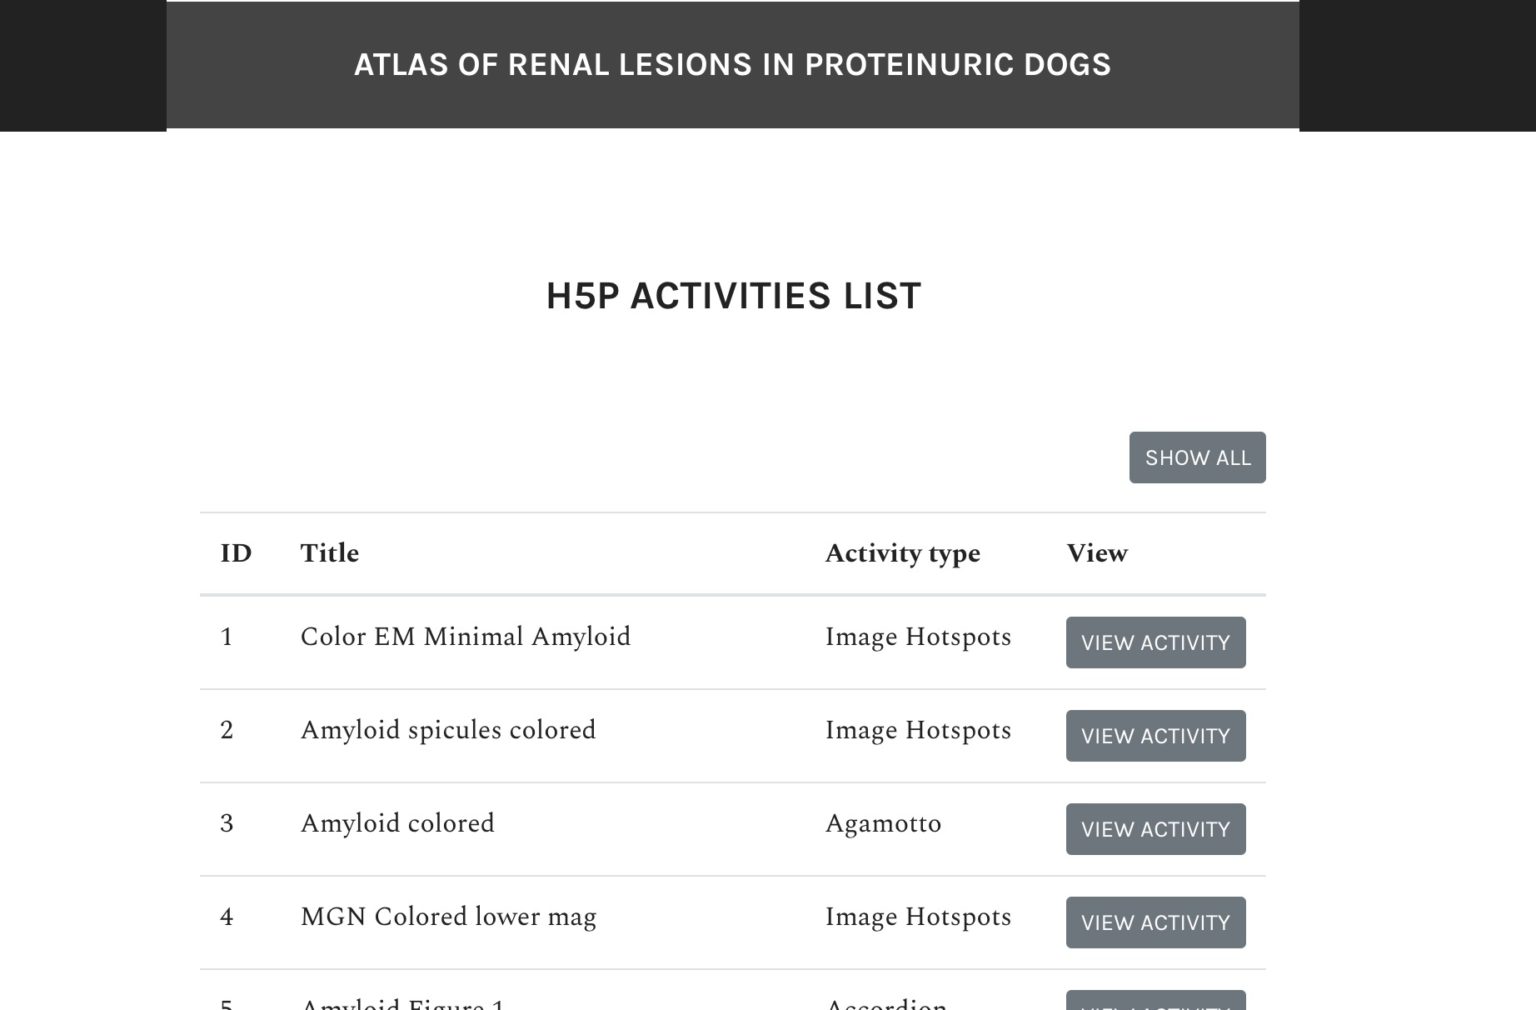
Task: Select the title Amyloid colored
Action: click(x=396, y=823)
